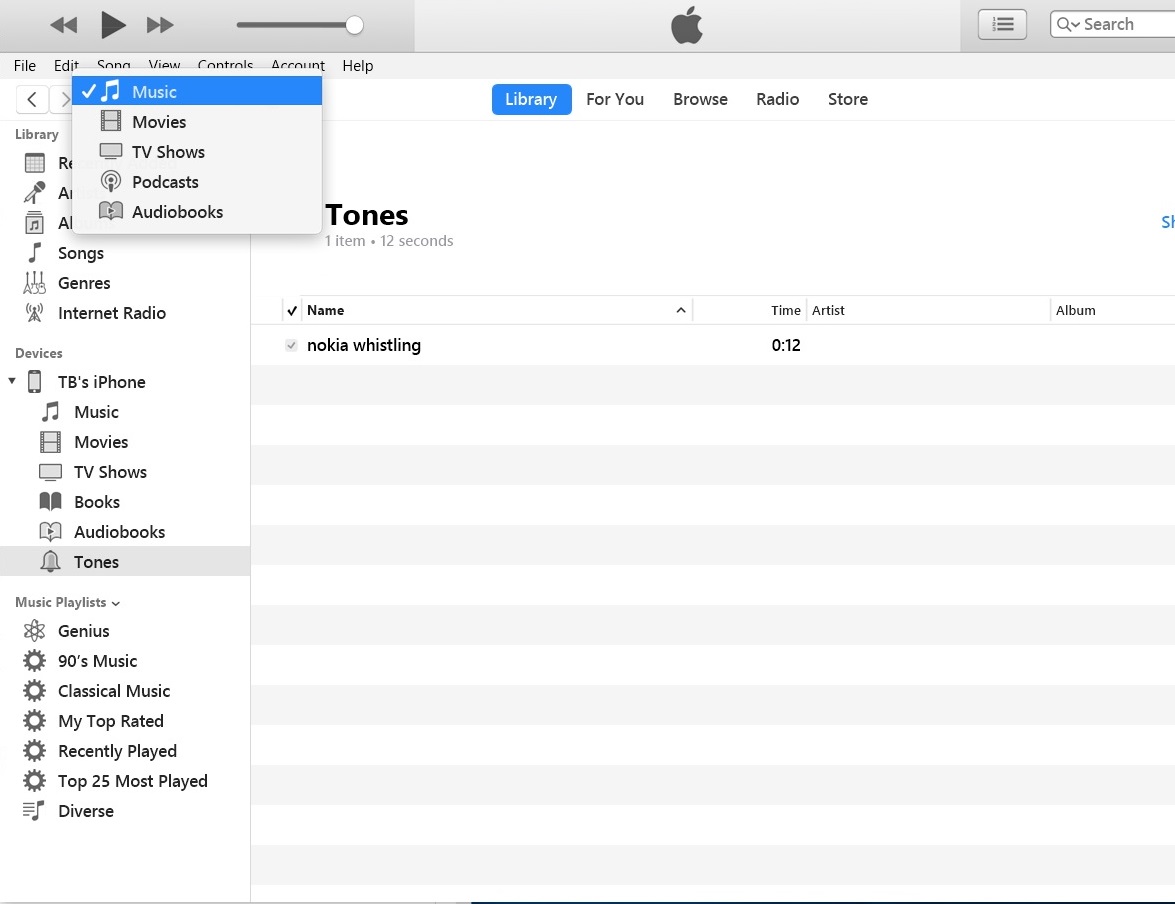Skip forward with the fast-forward button
Screen dimensions: 1175x904
click(160, 25)
